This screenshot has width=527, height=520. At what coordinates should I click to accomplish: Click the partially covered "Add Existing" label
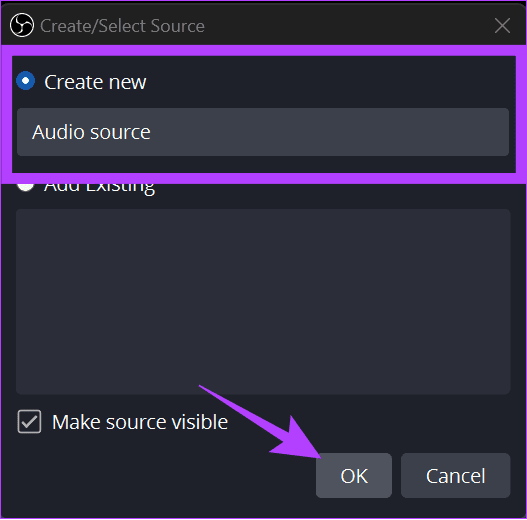point(99,189)
